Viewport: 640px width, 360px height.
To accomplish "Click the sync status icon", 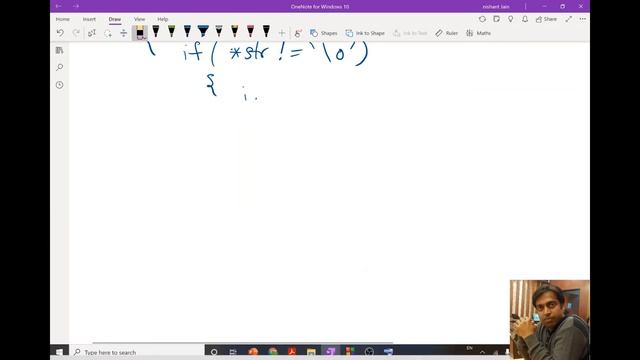I will (482, 19).
